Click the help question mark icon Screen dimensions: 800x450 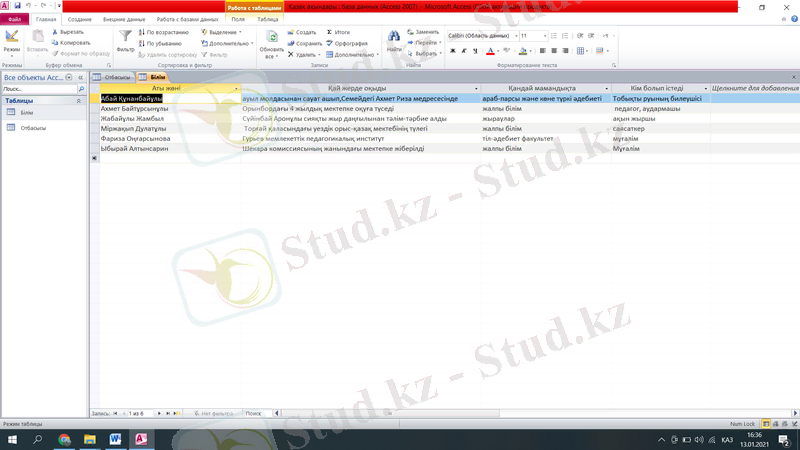click(794, 19)
